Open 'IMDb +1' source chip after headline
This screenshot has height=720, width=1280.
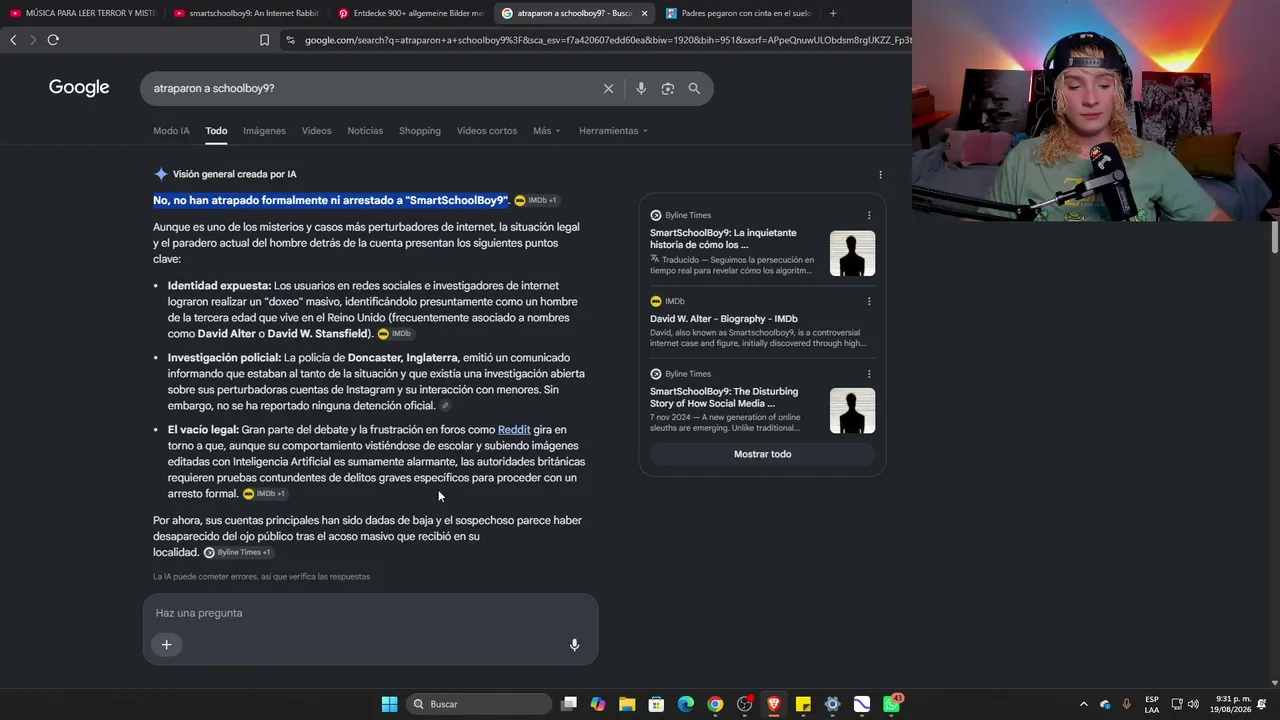(x=535, y=201)
